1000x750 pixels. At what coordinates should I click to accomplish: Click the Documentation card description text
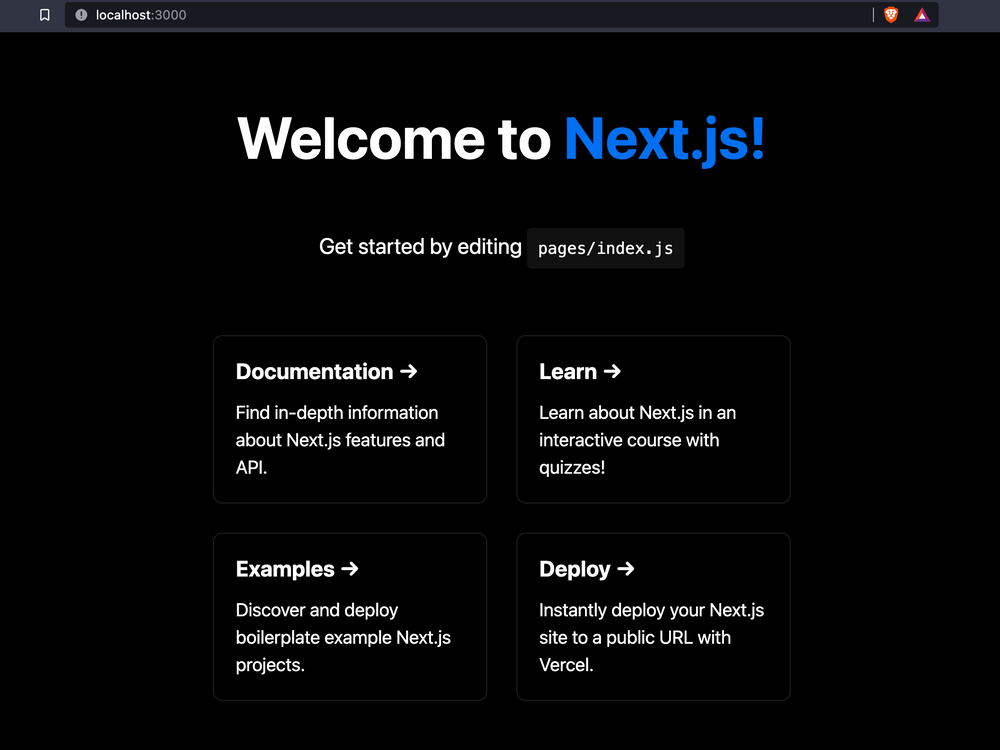click(339, 440)
